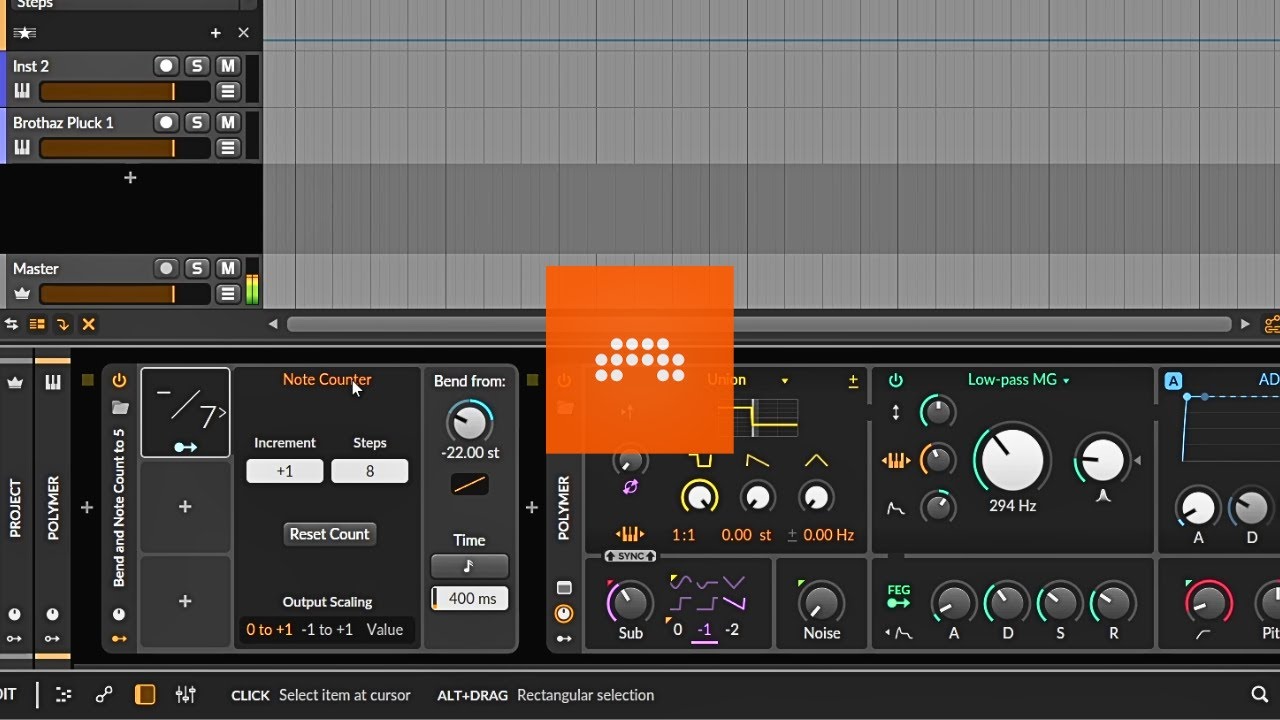This screenshot has height=720, width=1280.
Task: Solo the Brothaz Pluck 1 track
Action: (197, 122)
